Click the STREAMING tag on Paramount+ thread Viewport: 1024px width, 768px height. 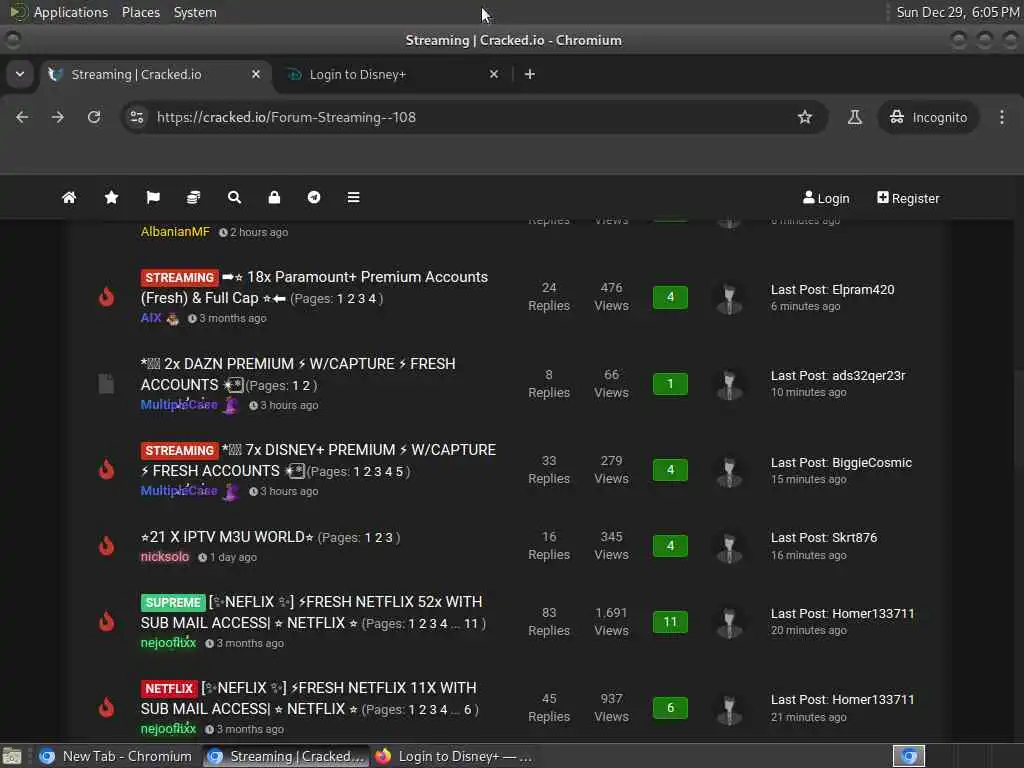[x=179, y=278]
